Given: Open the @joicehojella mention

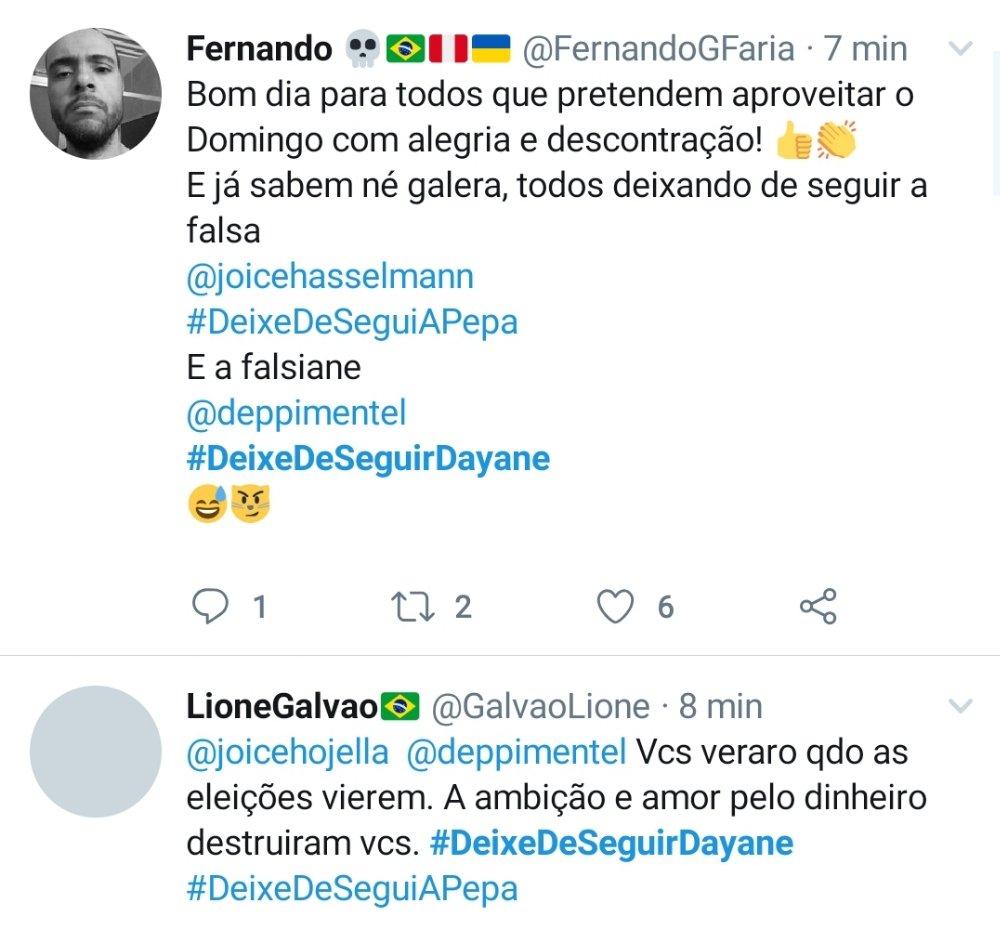Looking at the screenshot, I should [x=287, y=752].
